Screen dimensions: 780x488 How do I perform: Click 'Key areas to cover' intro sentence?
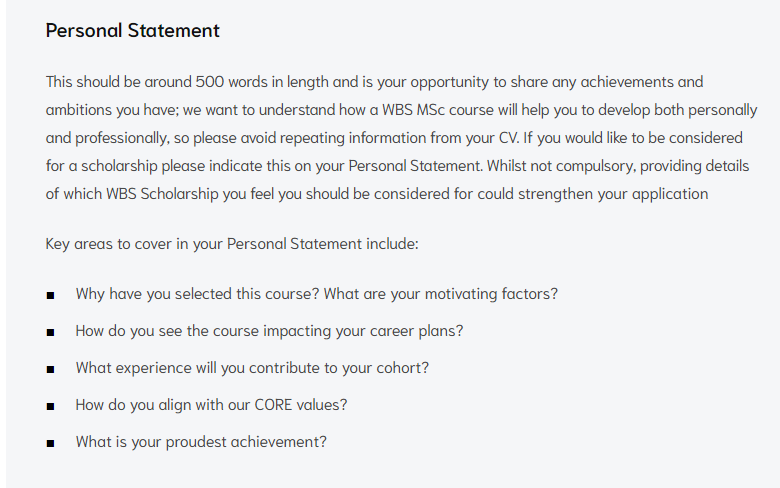(x=232, y=244)
